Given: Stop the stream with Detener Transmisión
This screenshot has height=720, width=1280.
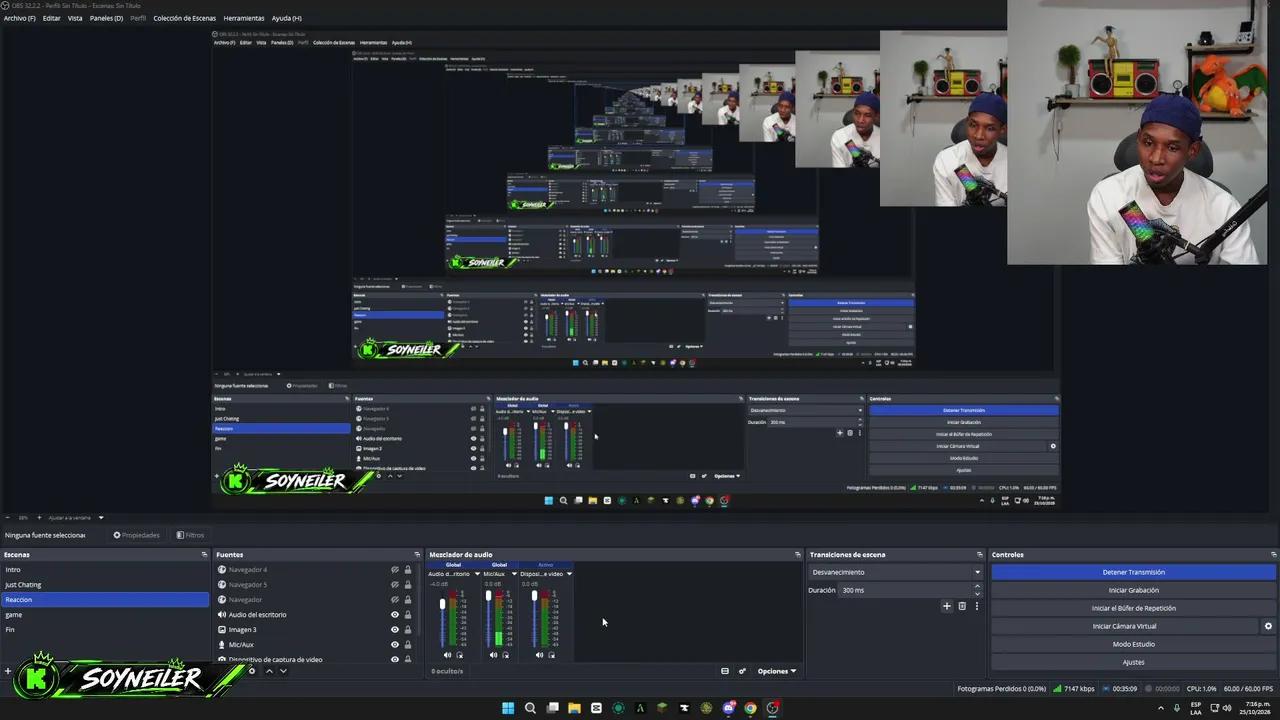Looking at the screenshot, I should tap(1134, 572).
